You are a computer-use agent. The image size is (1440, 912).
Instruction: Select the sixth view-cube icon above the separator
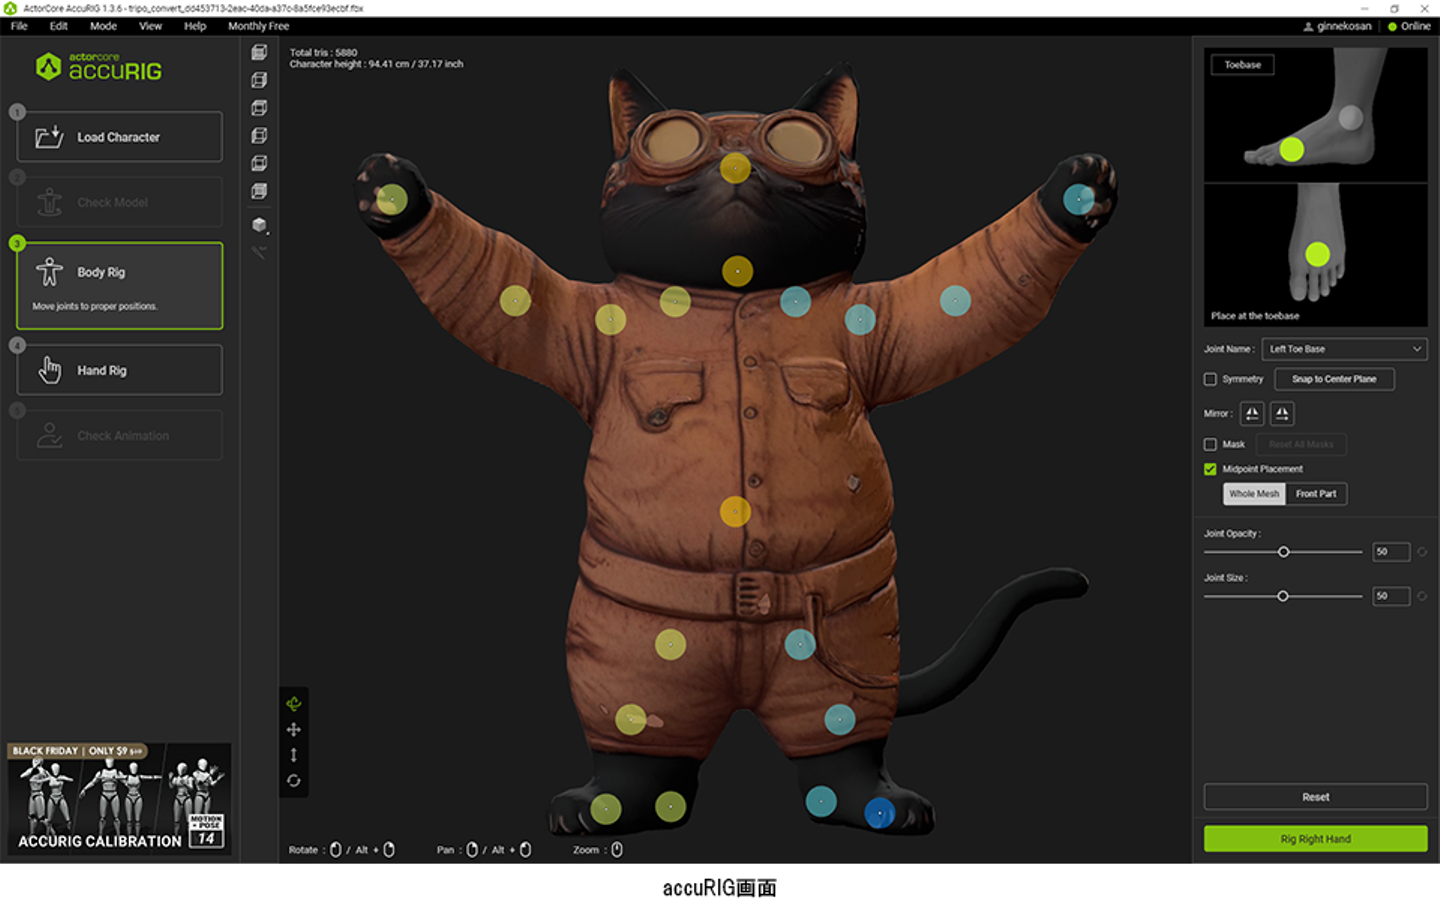click(259, 191)
